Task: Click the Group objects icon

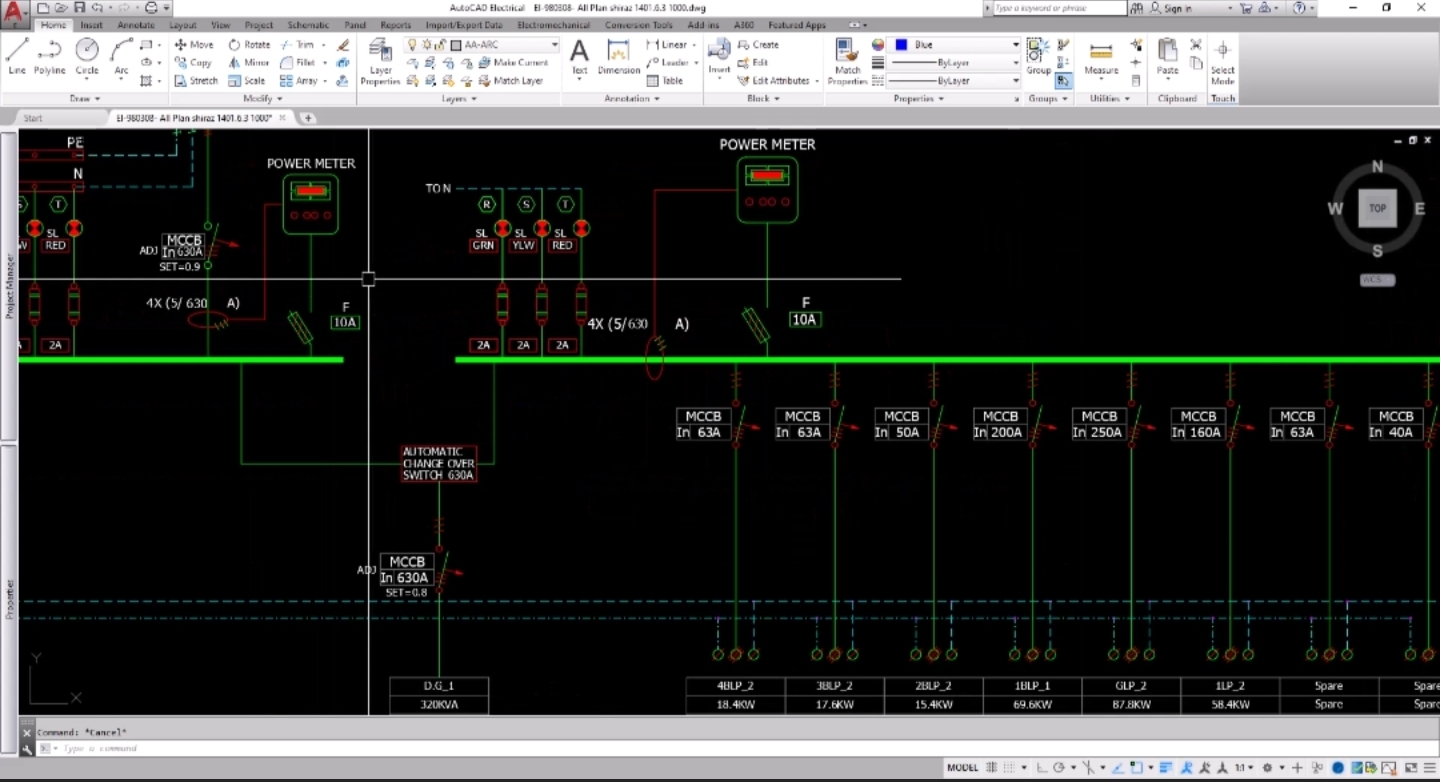Action: (x=1038, y=57)
